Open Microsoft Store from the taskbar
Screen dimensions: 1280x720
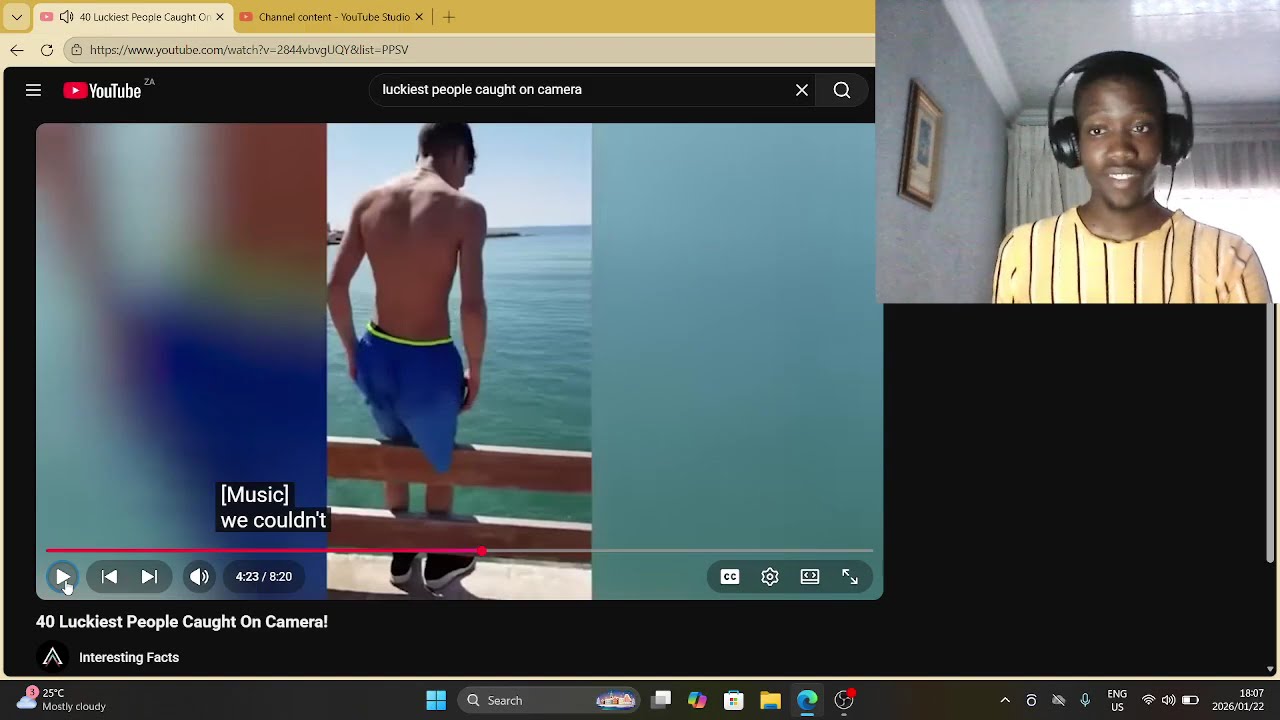tap(734, 700)
